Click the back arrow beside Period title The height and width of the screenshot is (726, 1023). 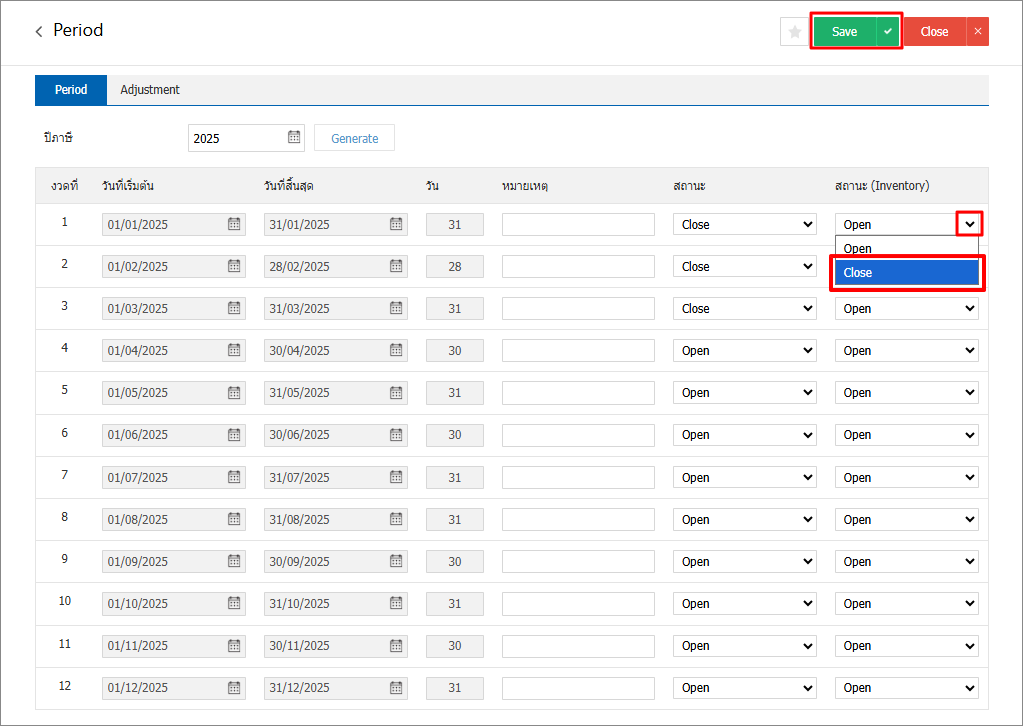coord(39,32)
